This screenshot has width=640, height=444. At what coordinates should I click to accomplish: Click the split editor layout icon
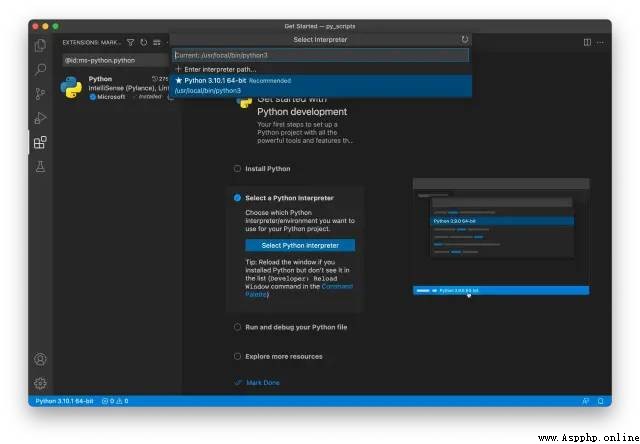587,42
